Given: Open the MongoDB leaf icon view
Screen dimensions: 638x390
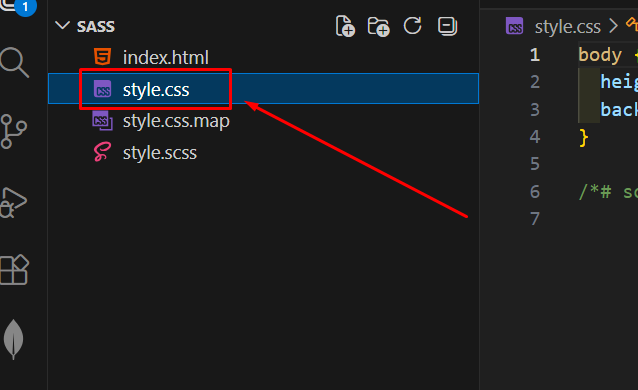Looking at the screenshot, I should pos(13,339).
